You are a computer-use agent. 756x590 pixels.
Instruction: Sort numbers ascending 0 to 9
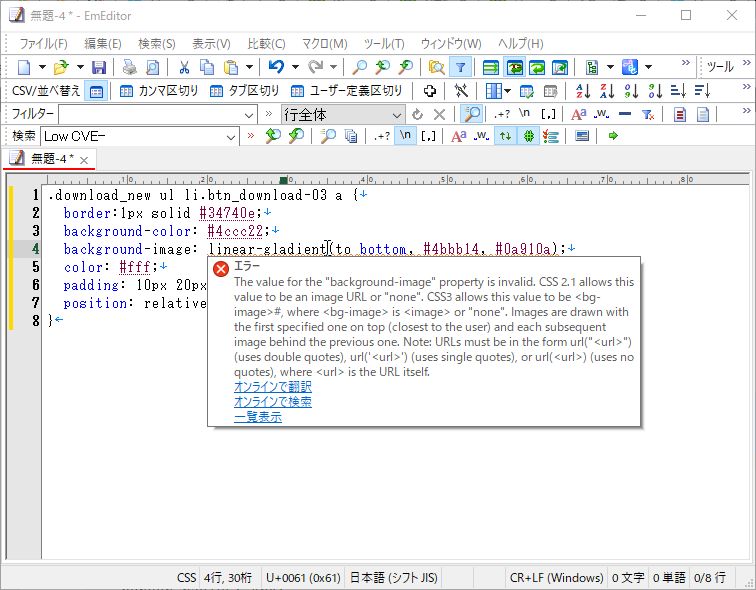631,91
